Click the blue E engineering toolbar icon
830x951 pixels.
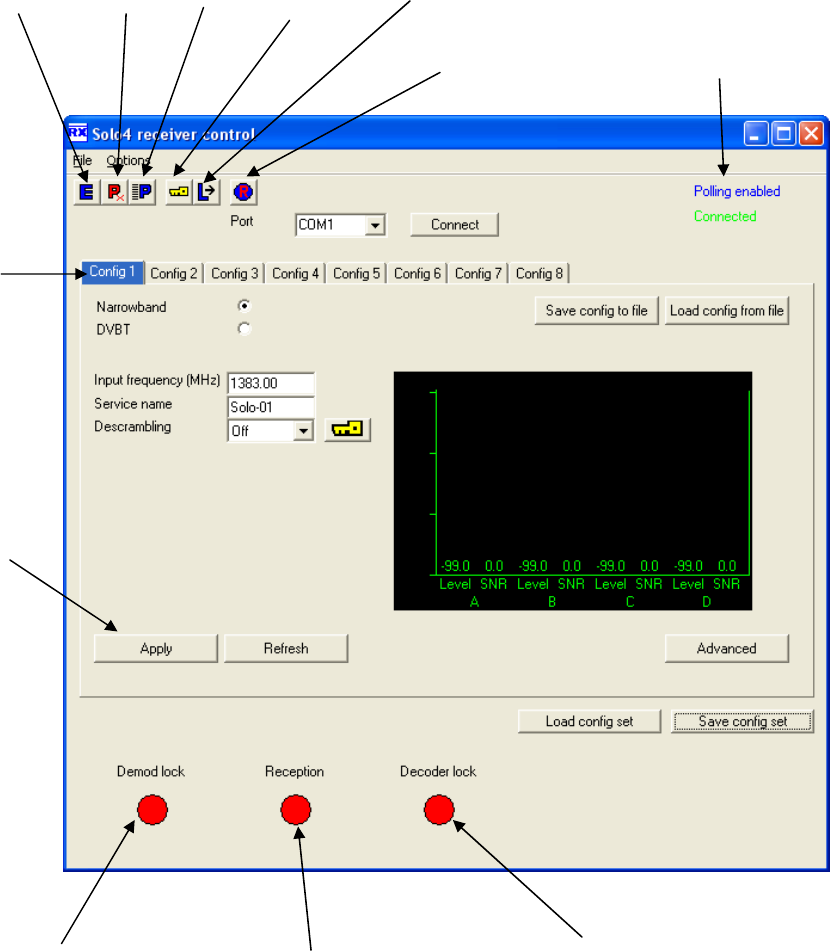tap(86, 192)
